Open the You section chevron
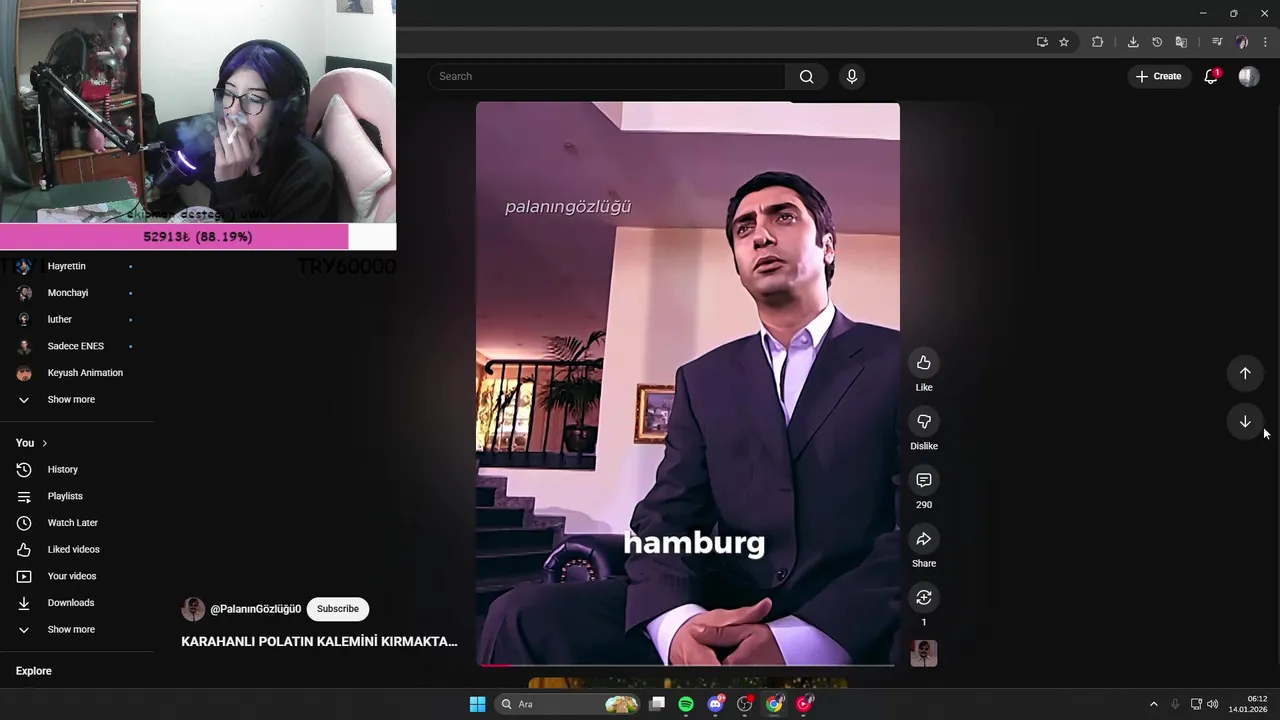 pyautogui.click(x=44, y=443)
